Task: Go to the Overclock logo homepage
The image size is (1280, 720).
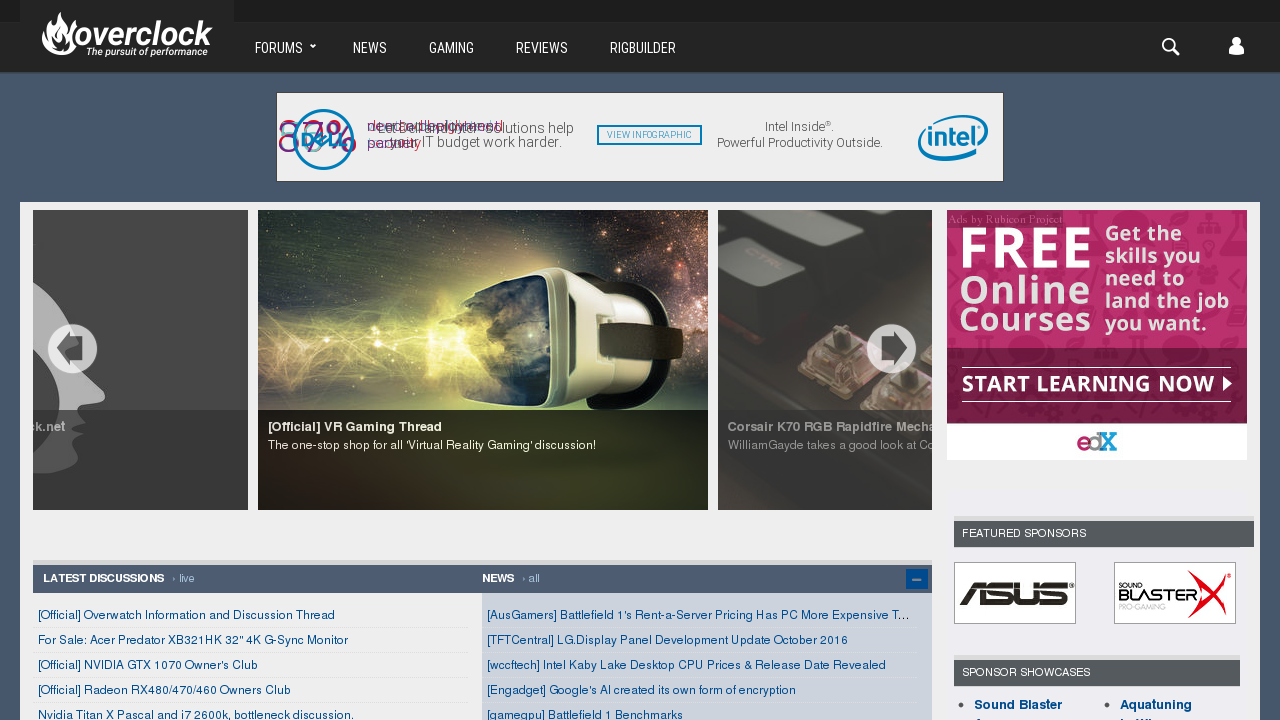Action: coord(127,35)
